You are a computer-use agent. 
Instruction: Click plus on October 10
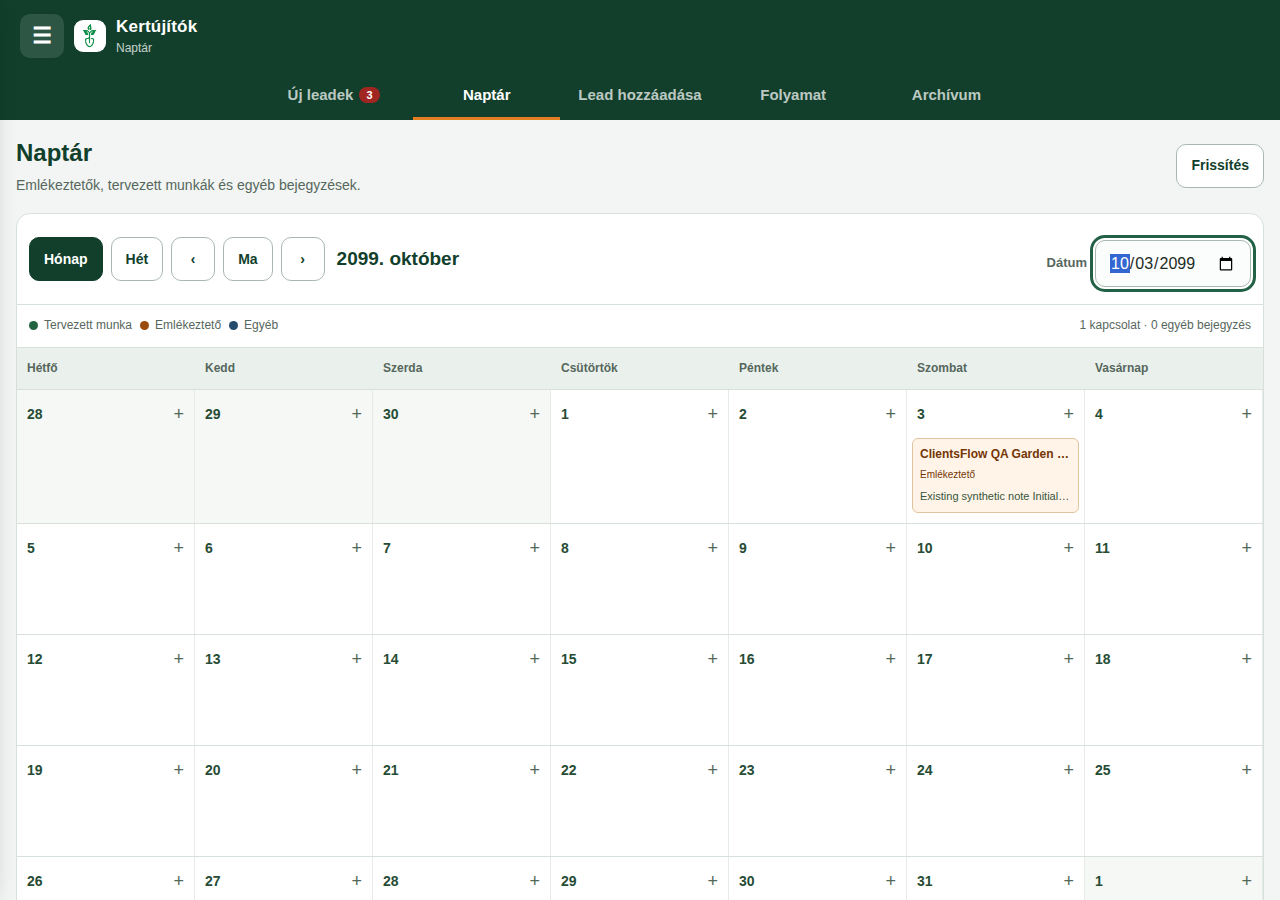pyautogui.click(x=1069, y=547)
